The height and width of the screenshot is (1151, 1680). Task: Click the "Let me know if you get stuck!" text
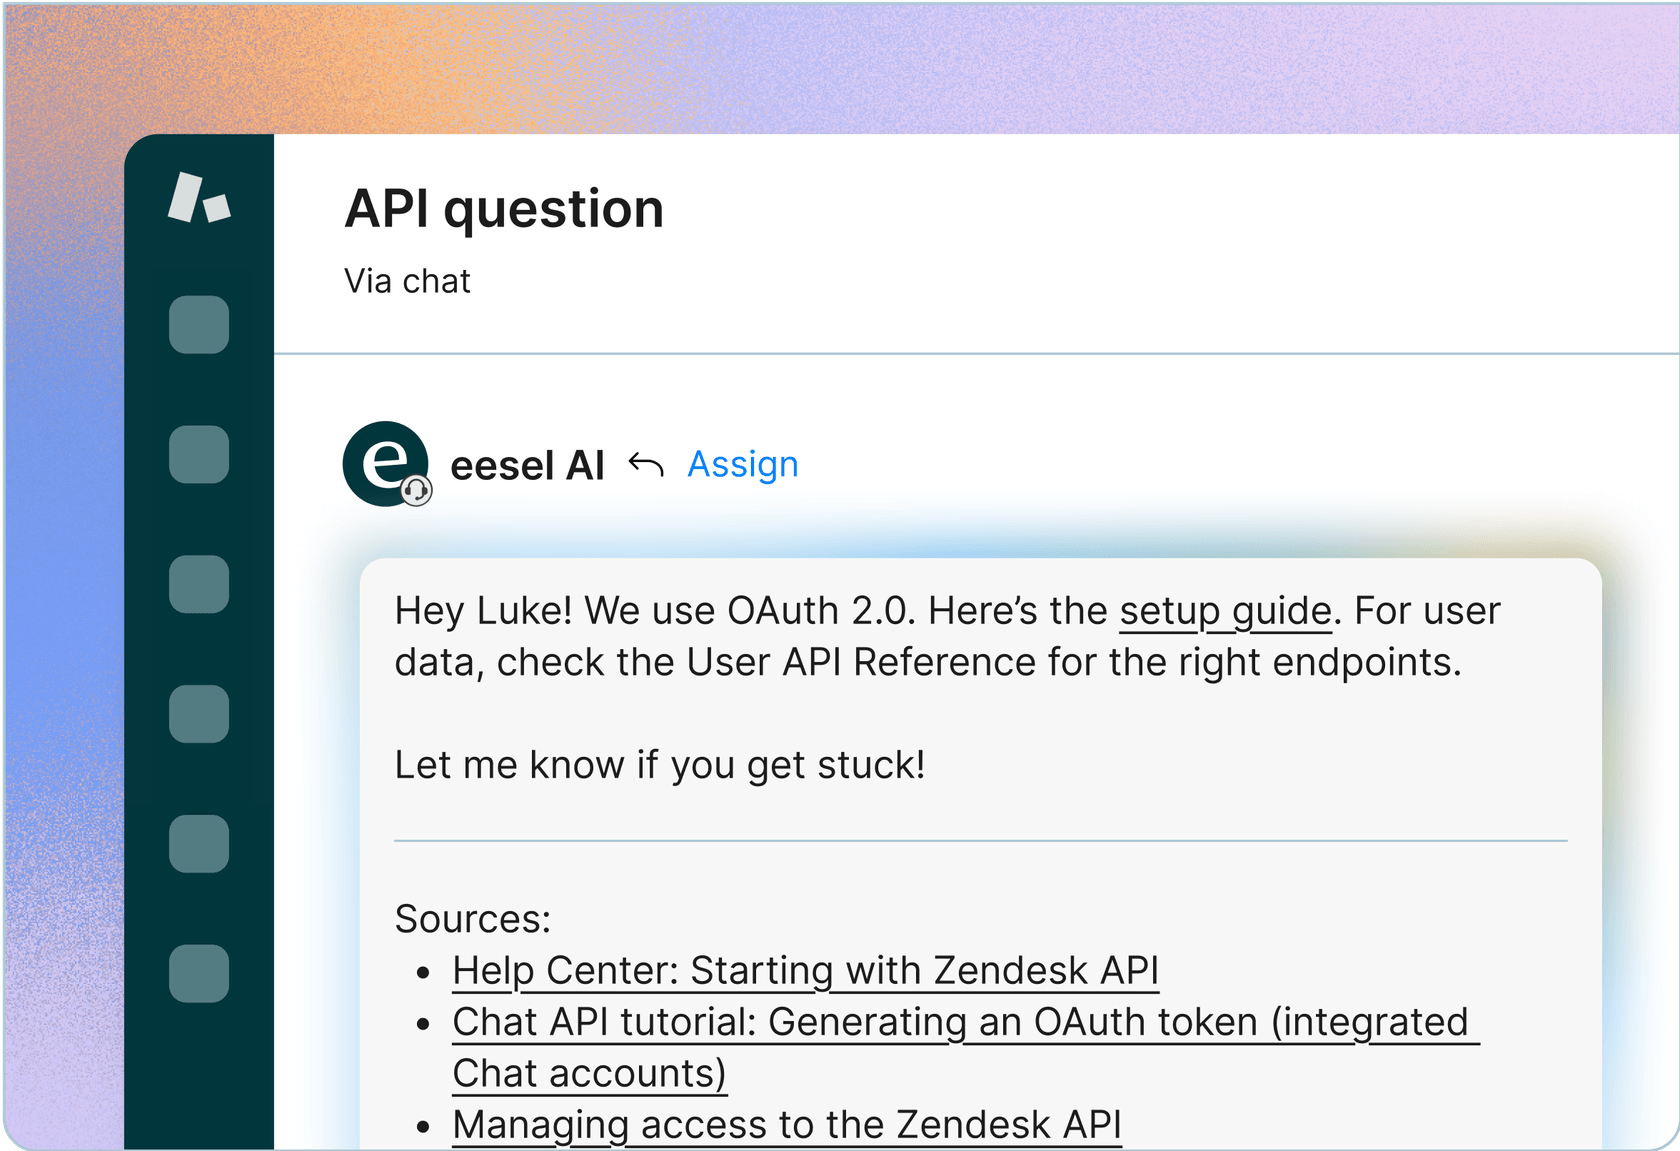tap(660, 765)
